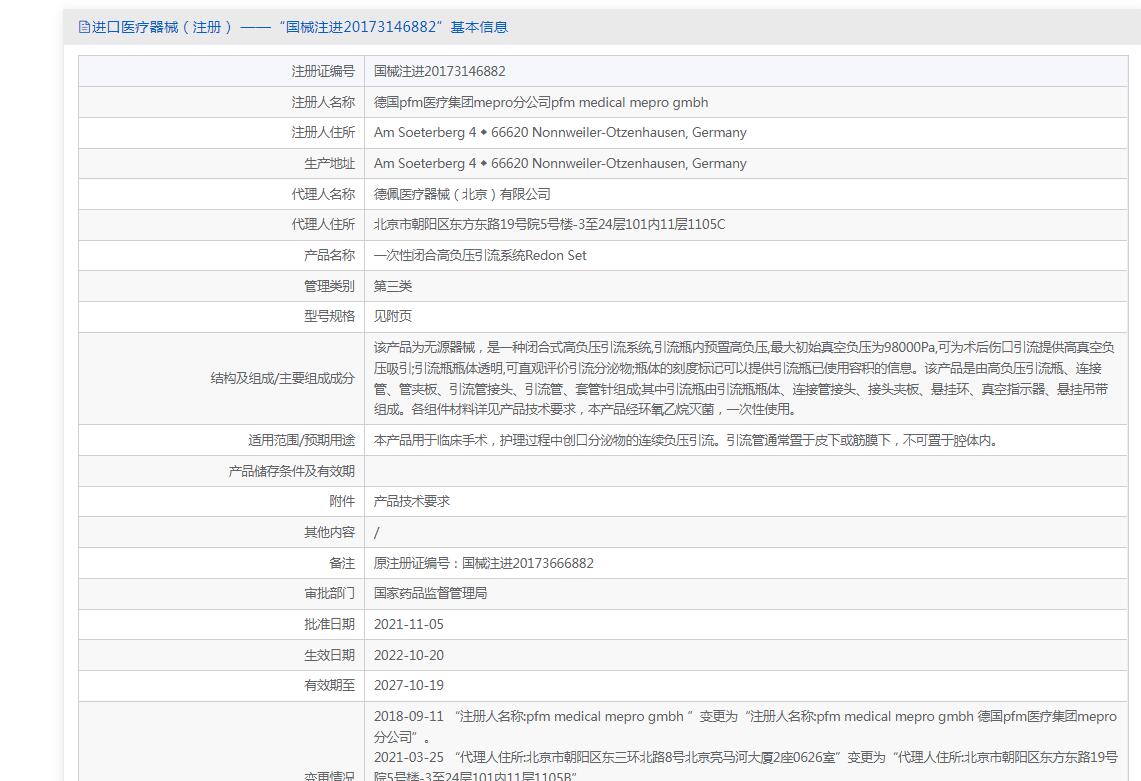Viewport: 1141px width, 781px height.
Task: Click the 生产地址 address value
Action: 559,163
